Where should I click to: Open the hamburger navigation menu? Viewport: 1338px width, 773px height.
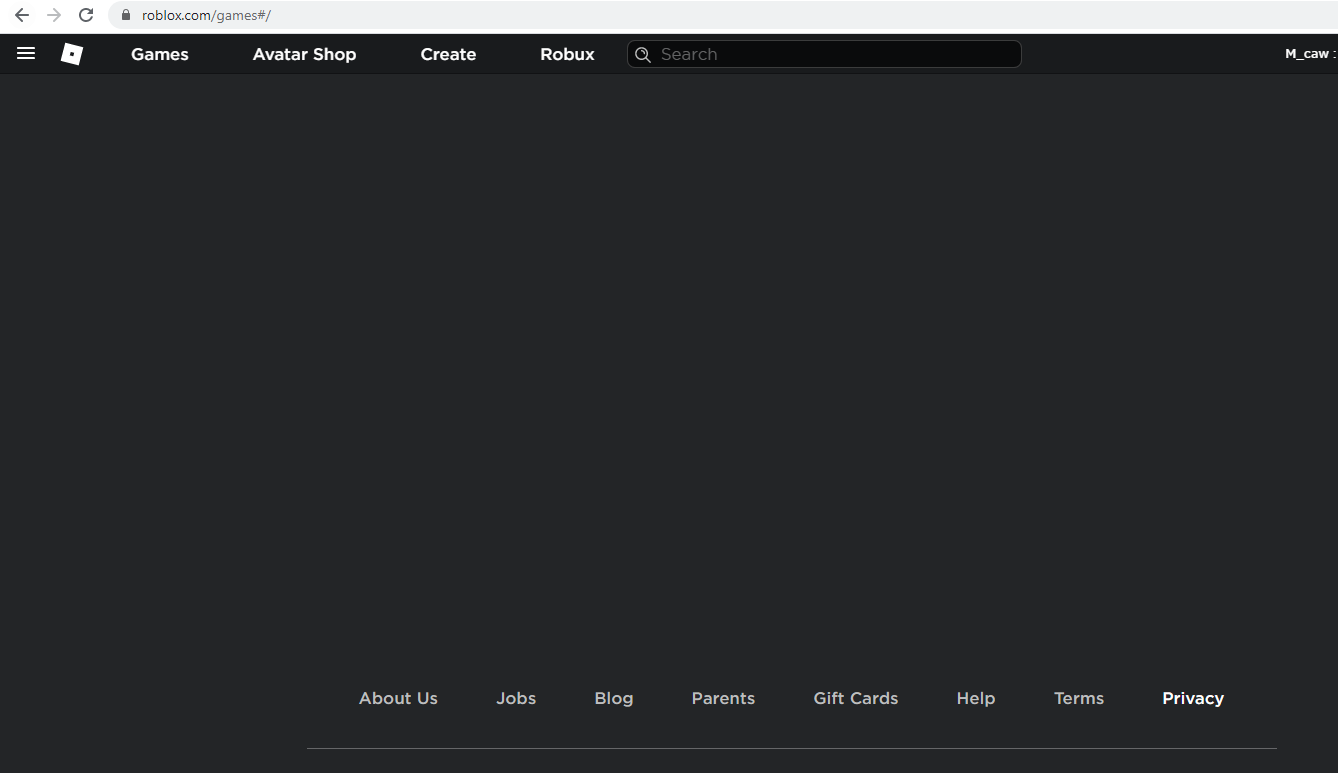(x=26, y=54)
